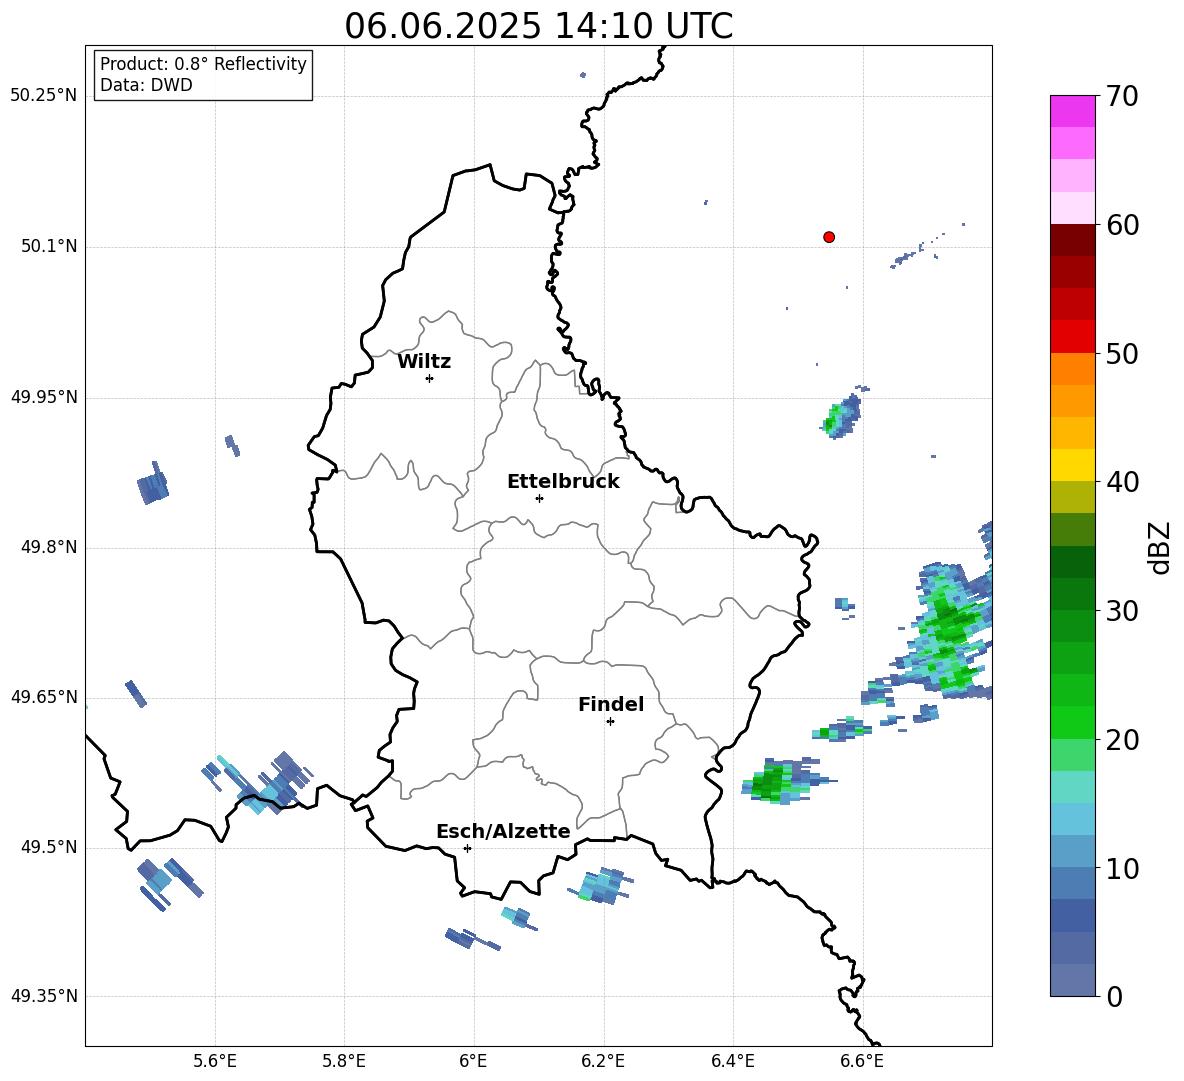This screenshot has height=1081, width=1184.
Task: Click the dark red swatch just below 60 dBZ
Action: click(x=1072, y=240)
